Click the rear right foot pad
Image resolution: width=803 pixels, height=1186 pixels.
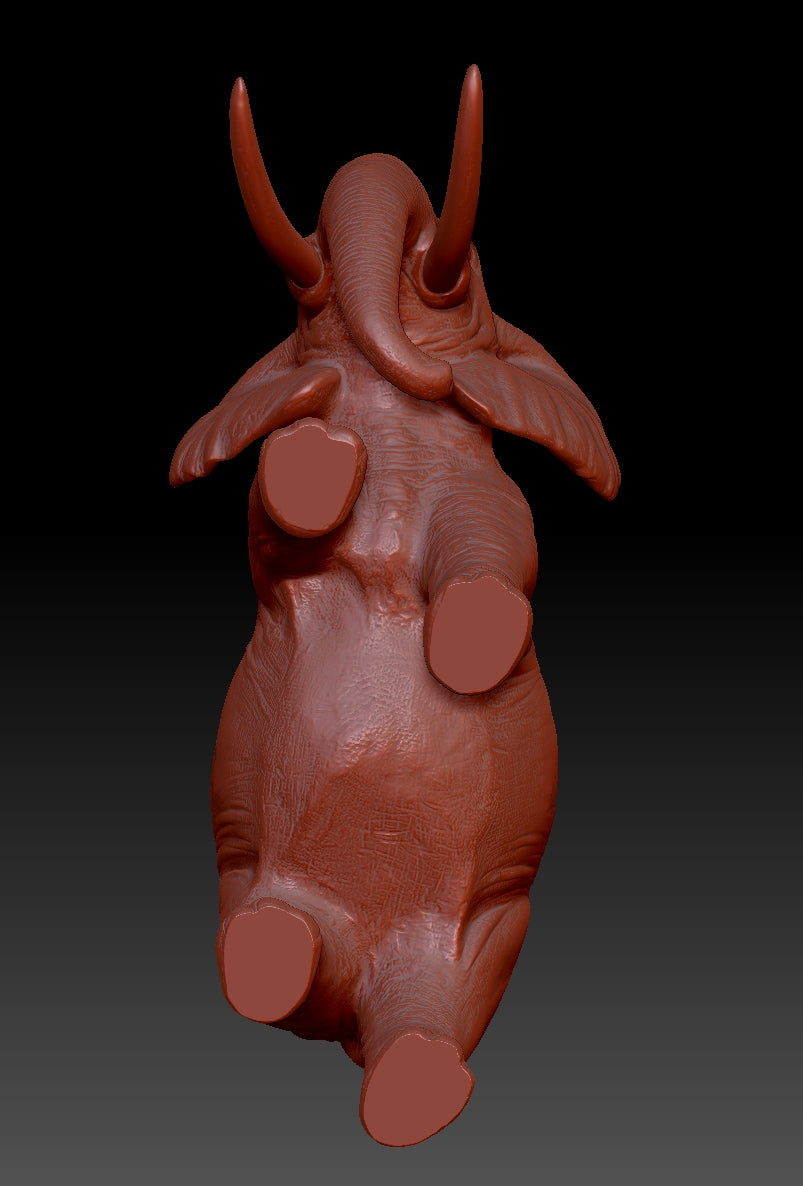click(415, 1090)
